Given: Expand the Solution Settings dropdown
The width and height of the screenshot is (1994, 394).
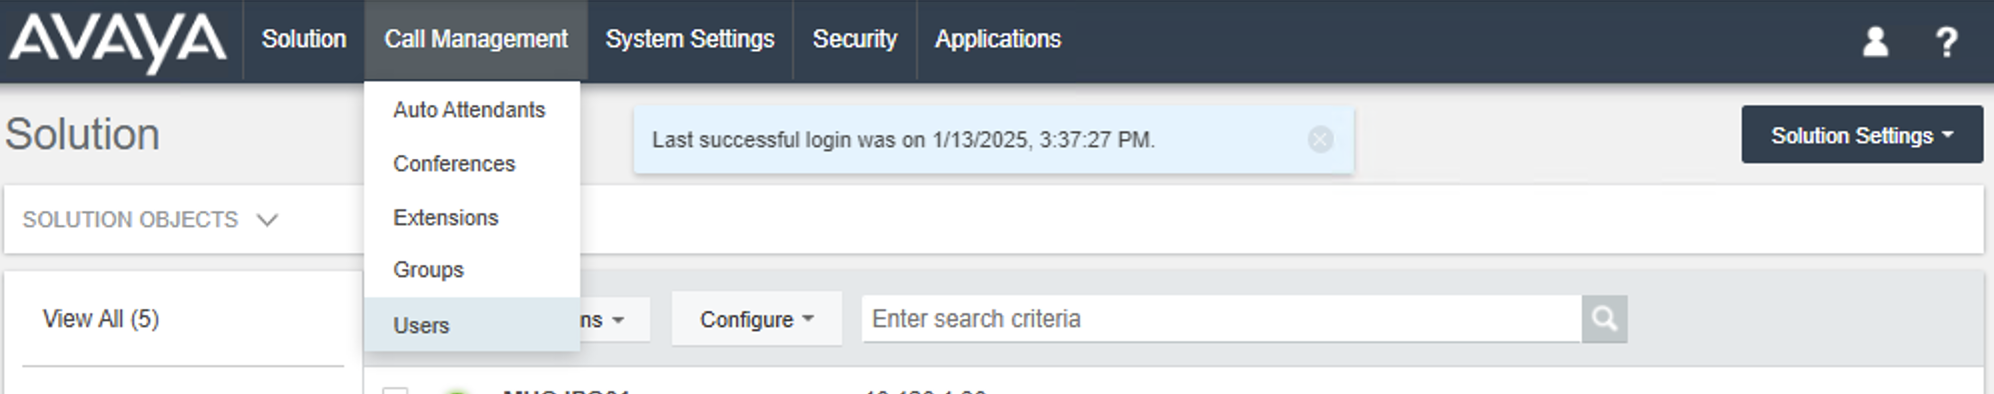Looking at the screenshot, I should pyautogui.click(x=1862, y=135).
